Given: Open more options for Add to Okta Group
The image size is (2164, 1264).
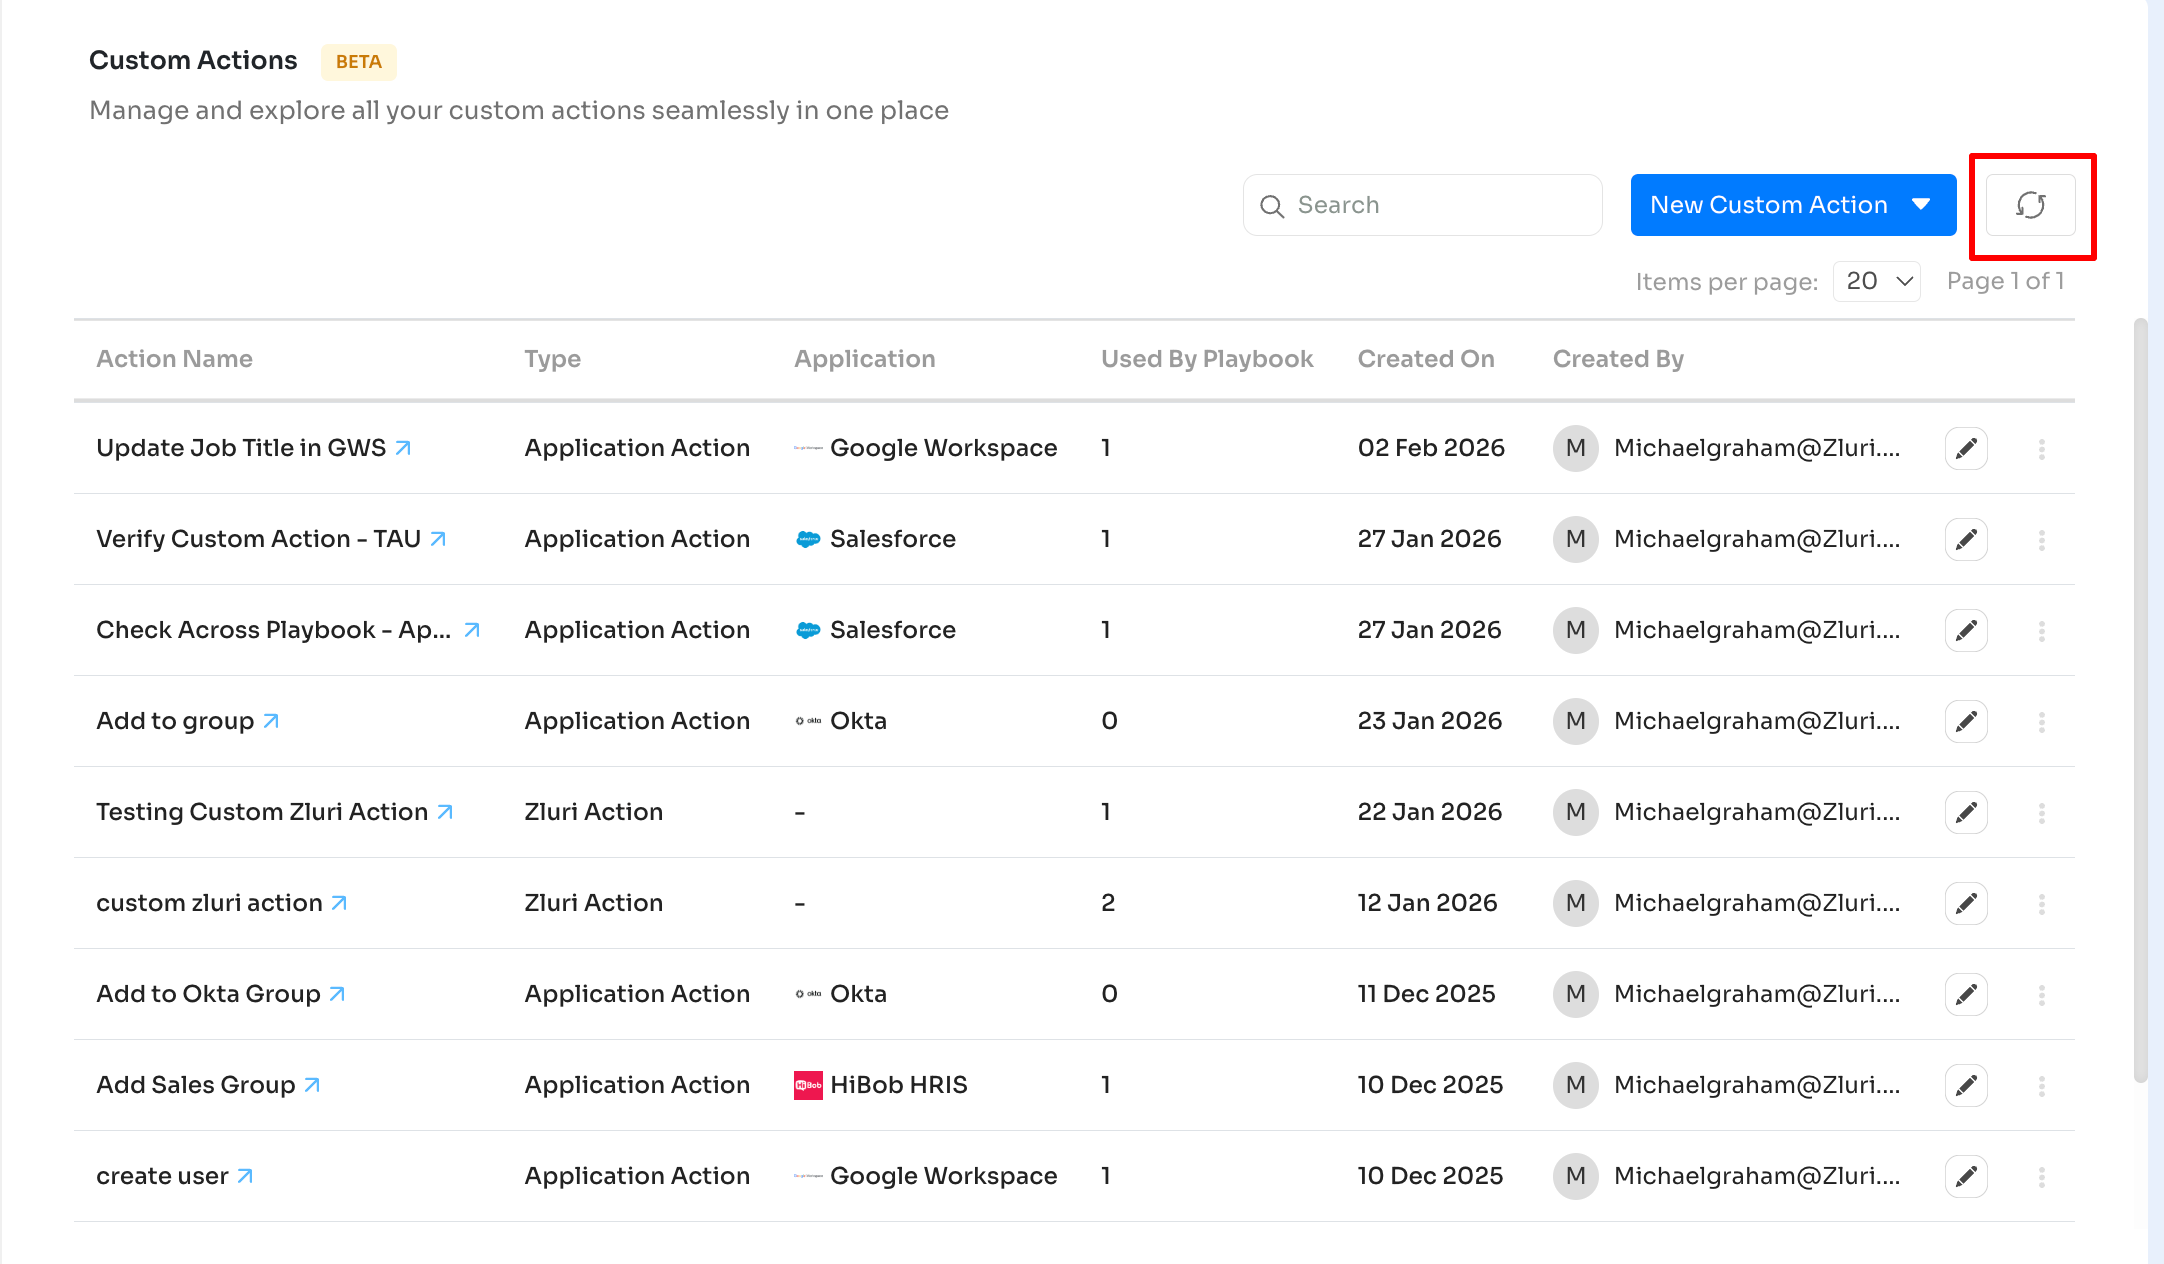Looking at the screenshot, I should click(2041, 994).
